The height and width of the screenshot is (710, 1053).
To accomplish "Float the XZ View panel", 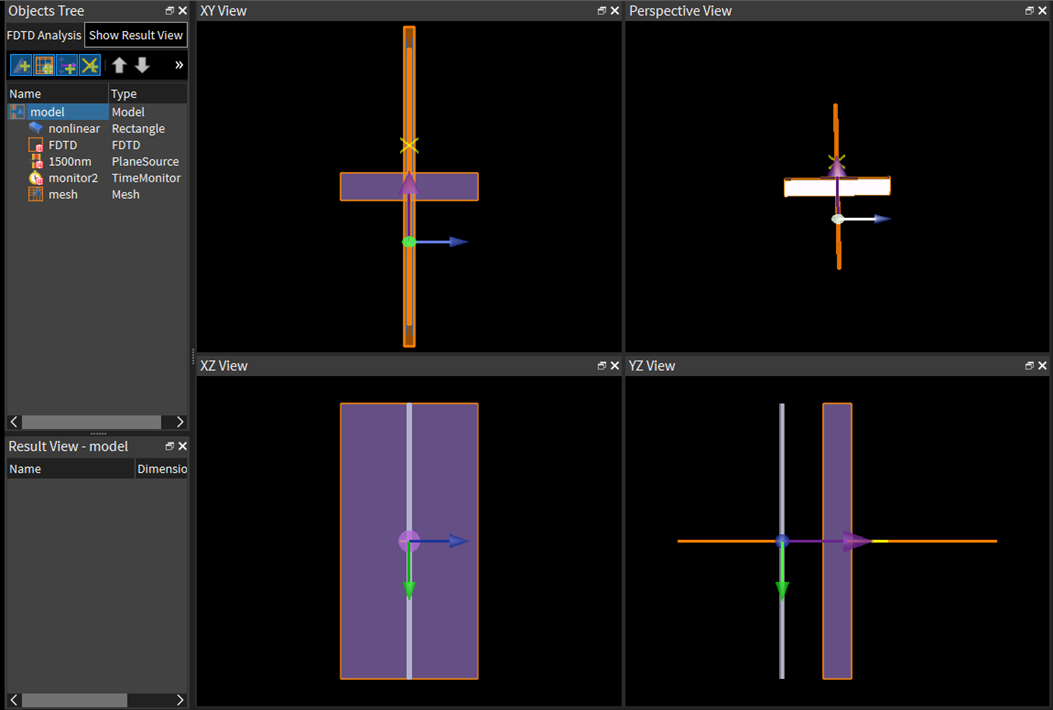I will click(602, 365).
